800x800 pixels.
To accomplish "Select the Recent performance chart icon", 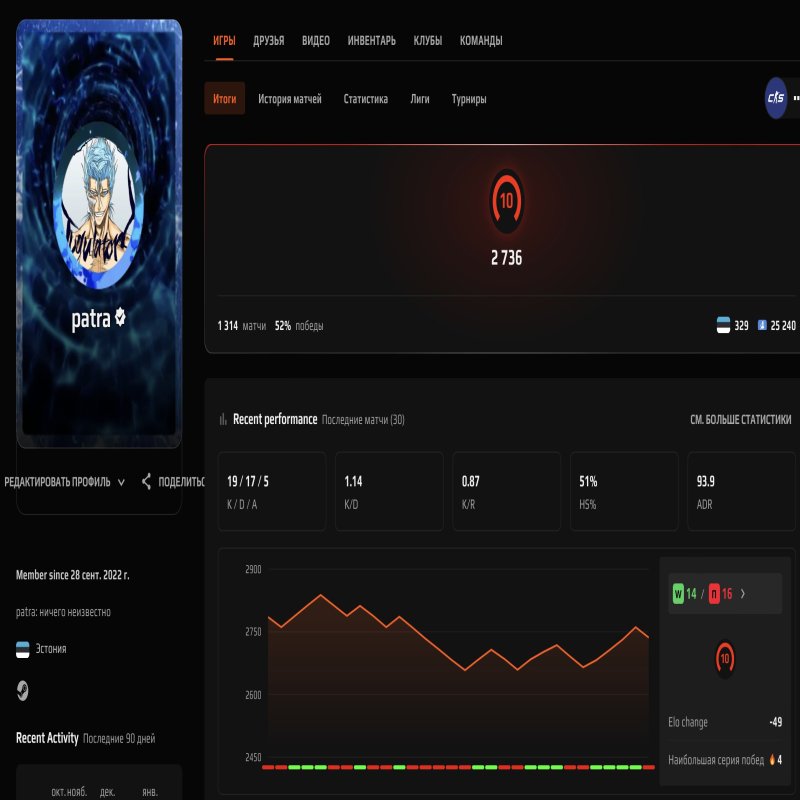I will click(222, 419).
